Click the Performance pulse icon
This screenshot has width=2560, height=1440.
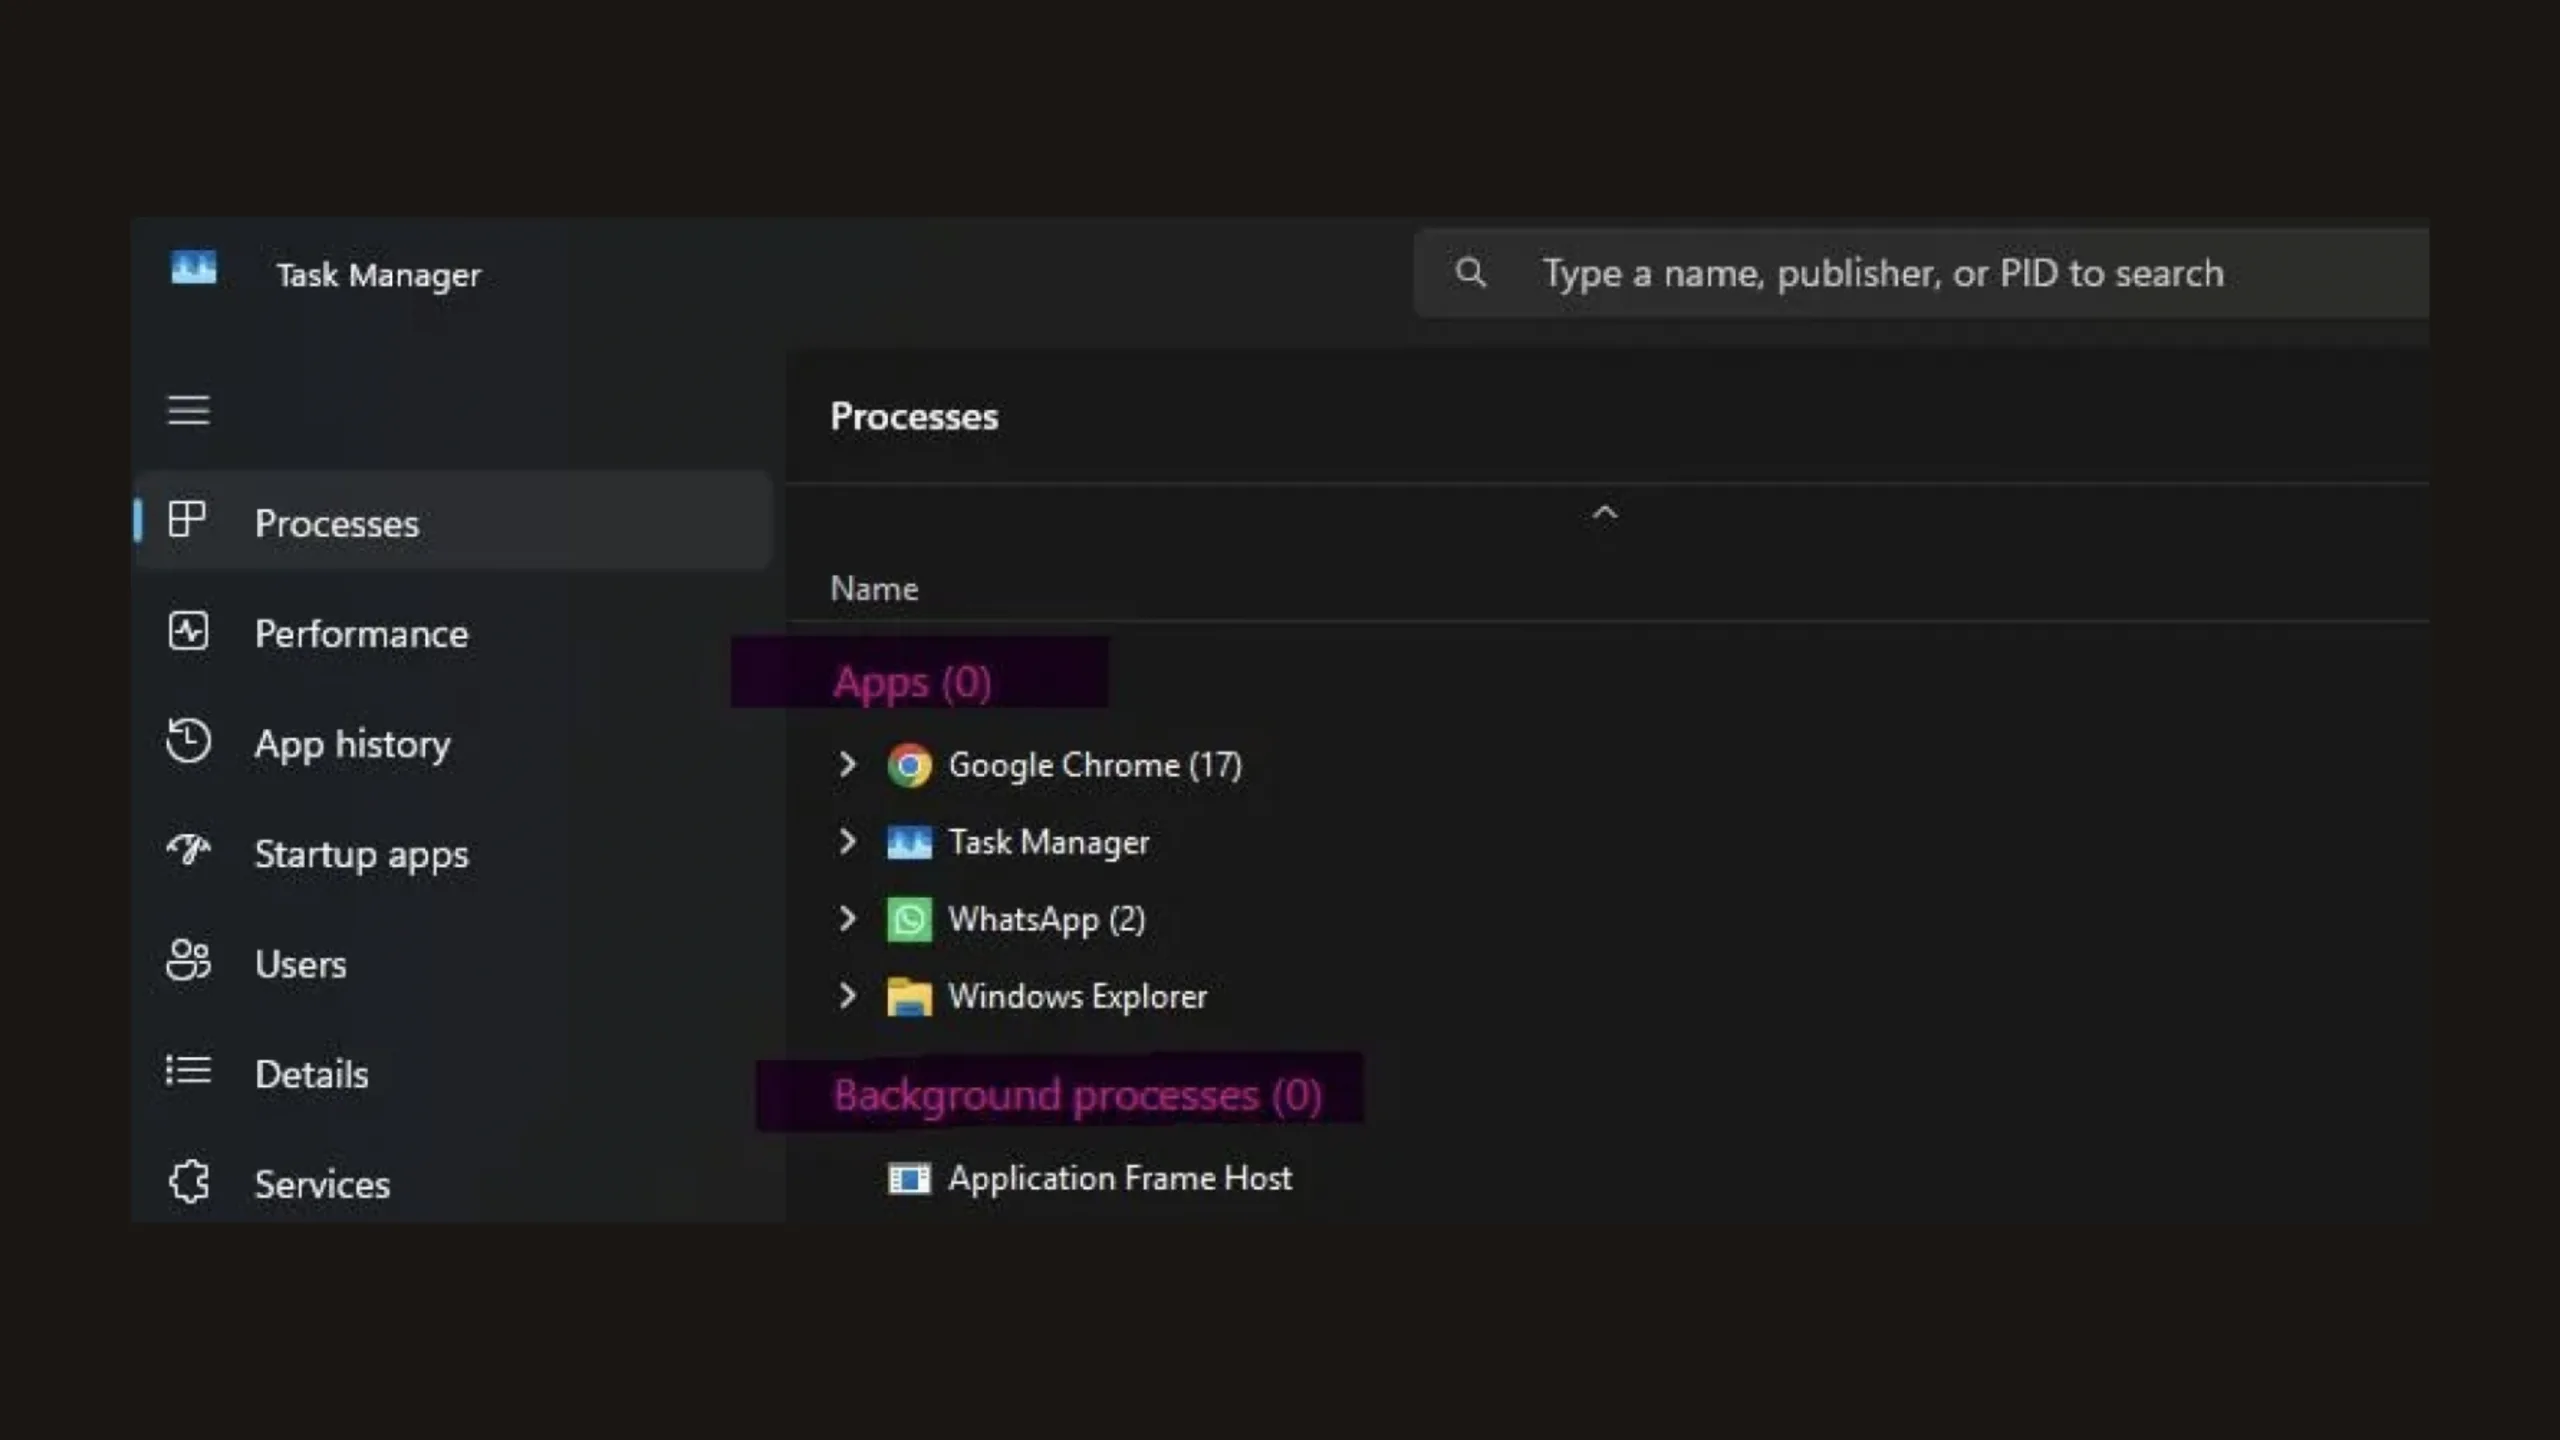pyautogui.click(x=188, y=631)
